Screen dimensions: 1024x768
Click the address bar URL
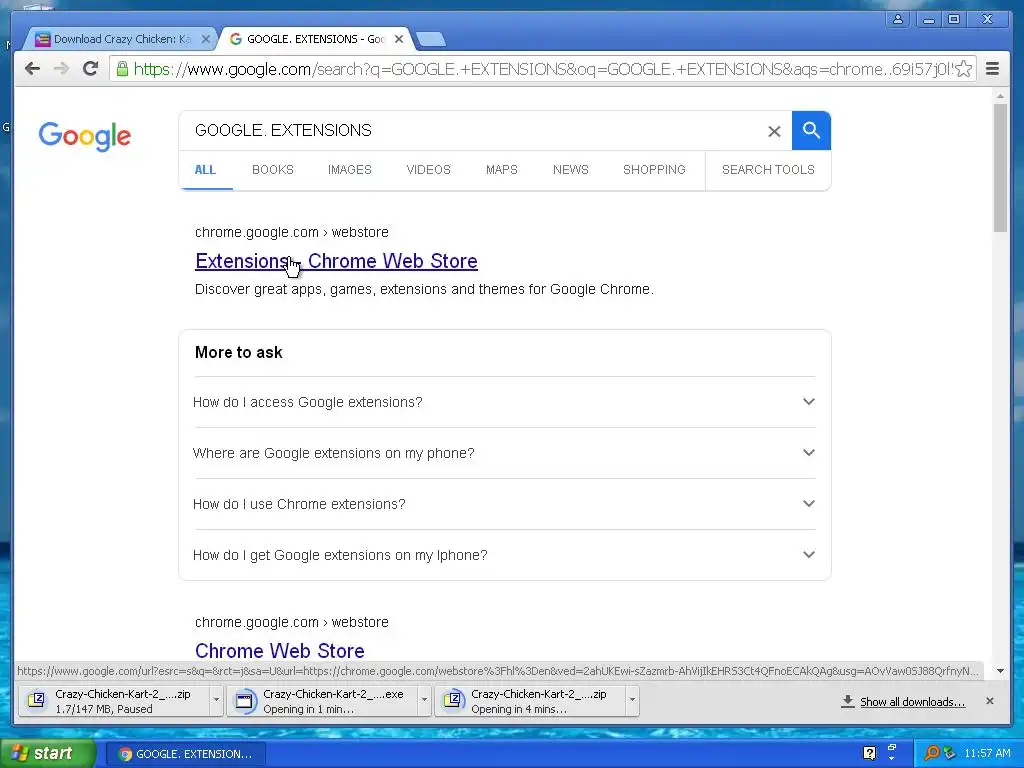pyautogui.click(x=542, y=69)
